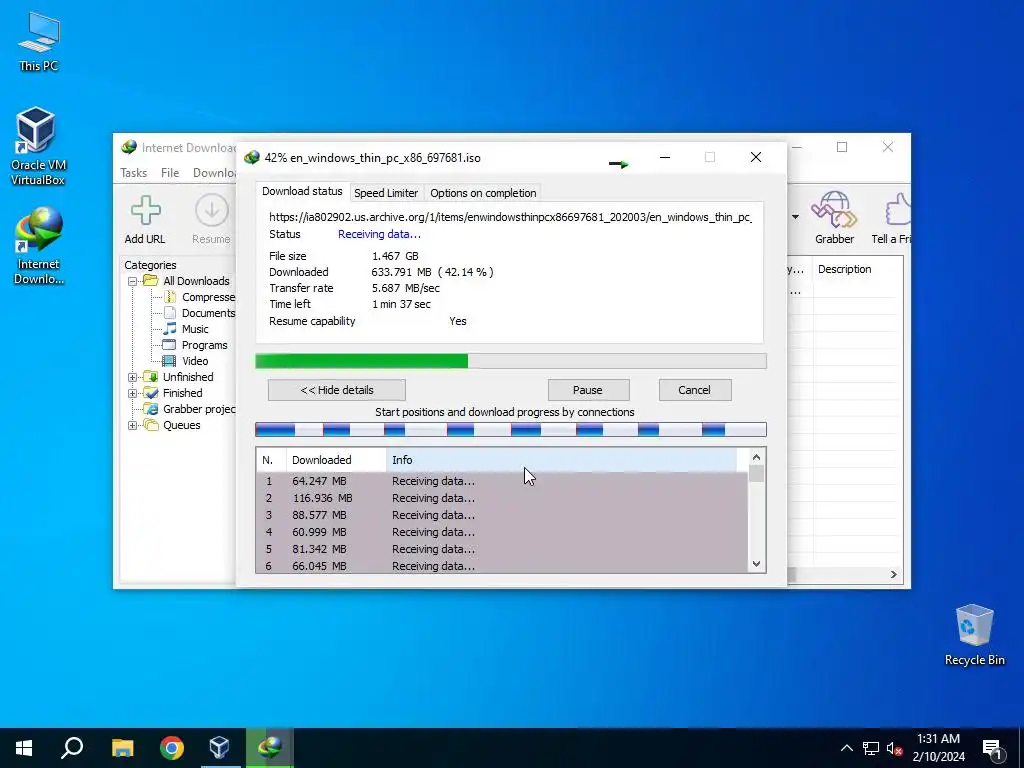1024x768 pixels.
Task: Select the Compressed category folder icon
Action: pos(170,296)
